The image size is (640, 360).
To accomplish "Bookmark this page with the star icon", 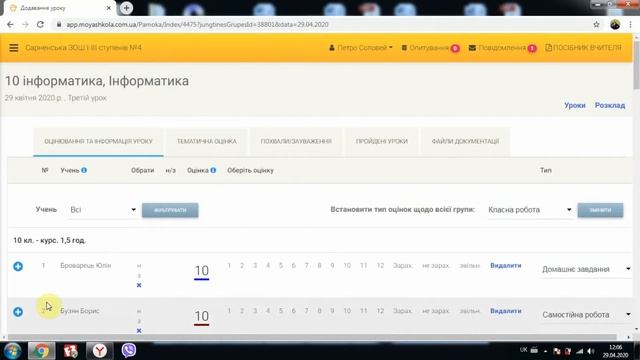I will click(x=596, y=24).
